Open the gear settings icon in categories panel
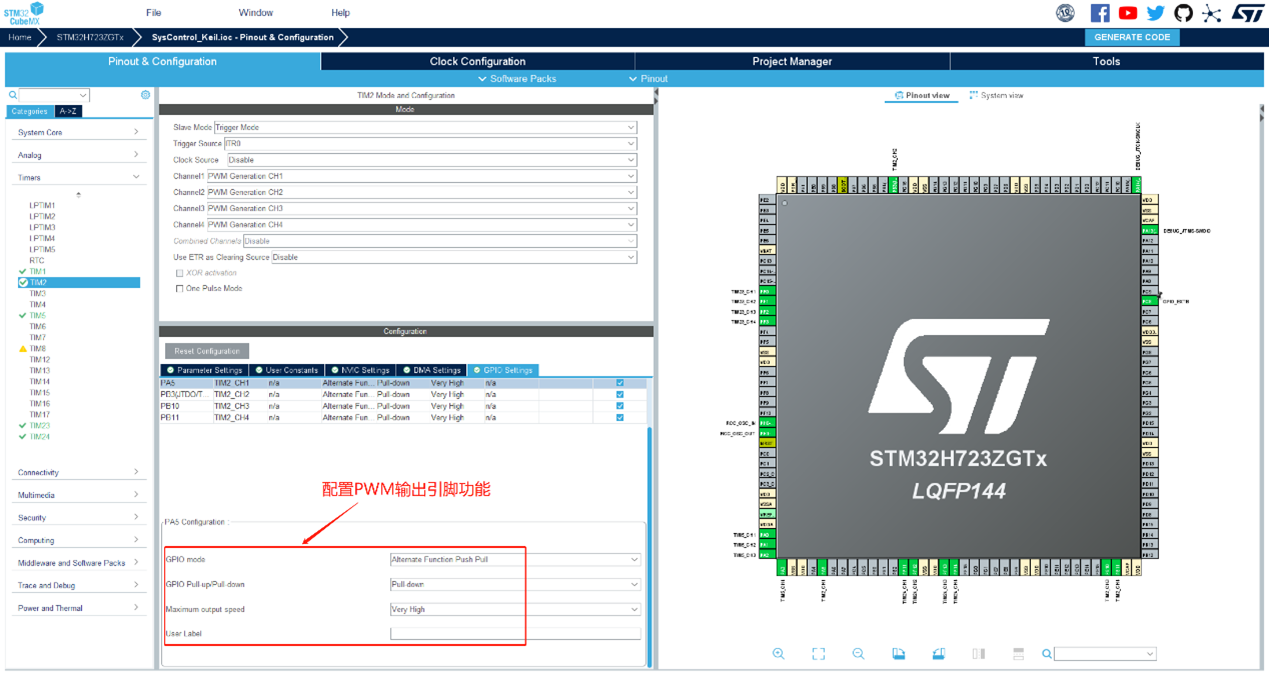 pos(146,95)
